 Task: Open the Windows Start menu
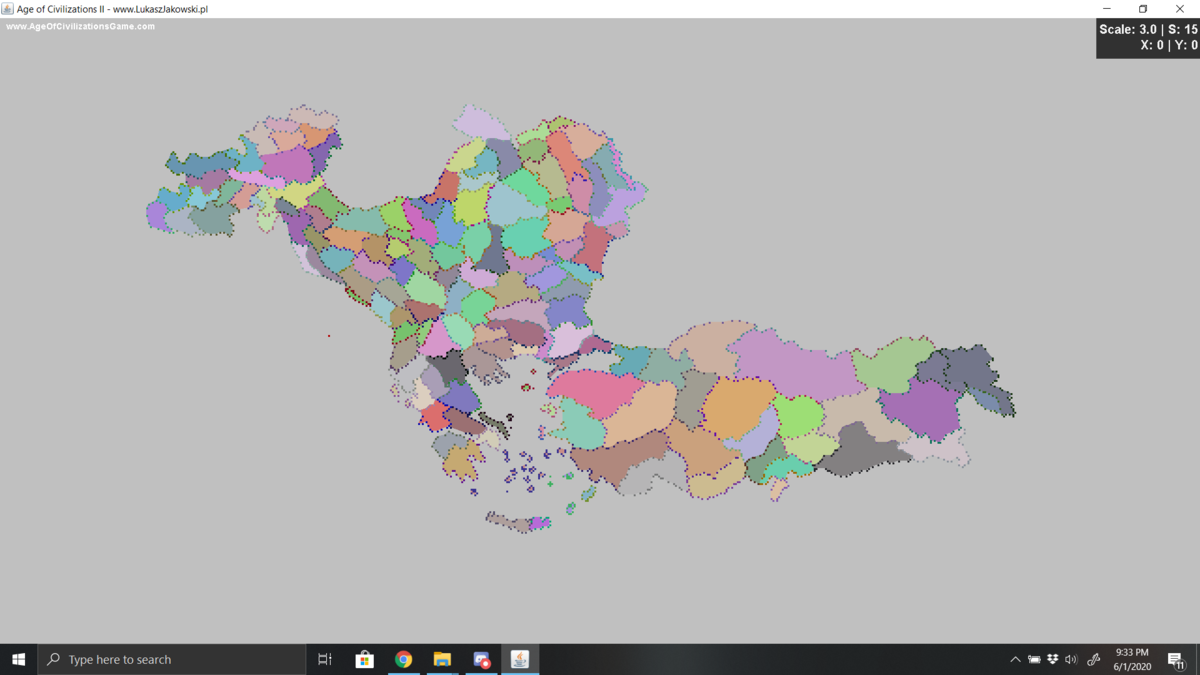(18, 659)
